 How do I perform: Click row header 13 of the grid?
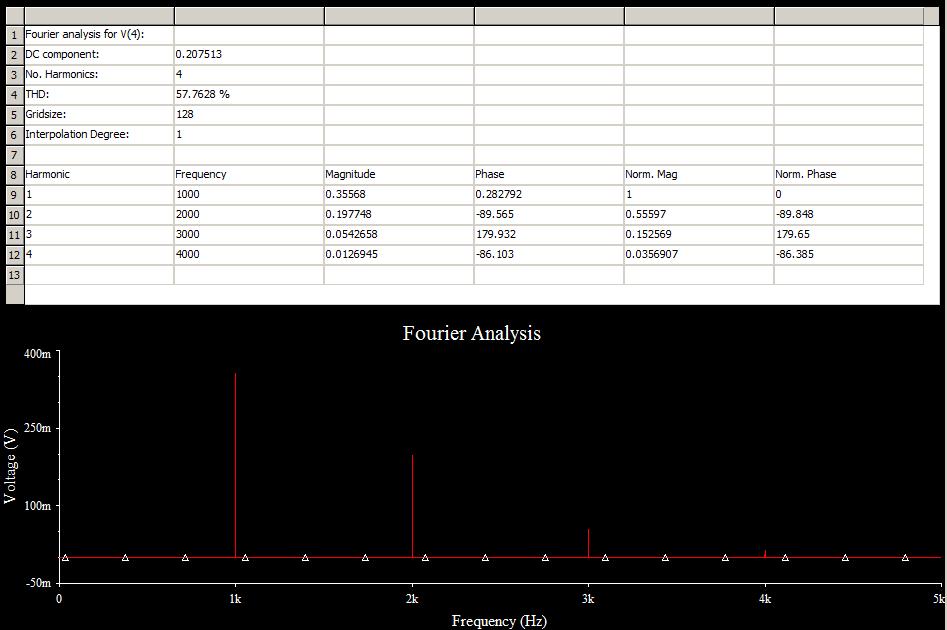tap(14, 274)
